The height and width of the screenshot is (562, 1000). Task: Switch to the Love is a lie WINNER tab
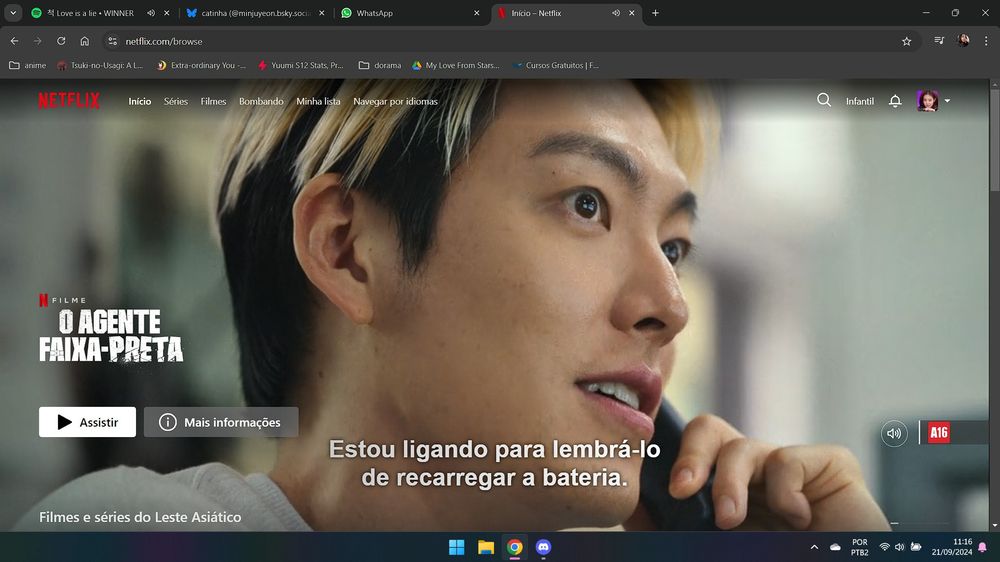coord(89,13)
